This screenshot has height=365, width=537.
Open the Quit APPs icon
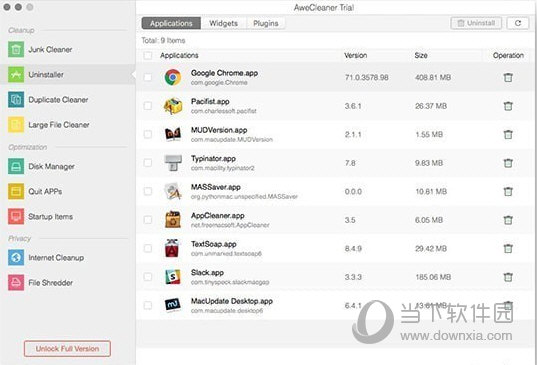tap(16, 191)
